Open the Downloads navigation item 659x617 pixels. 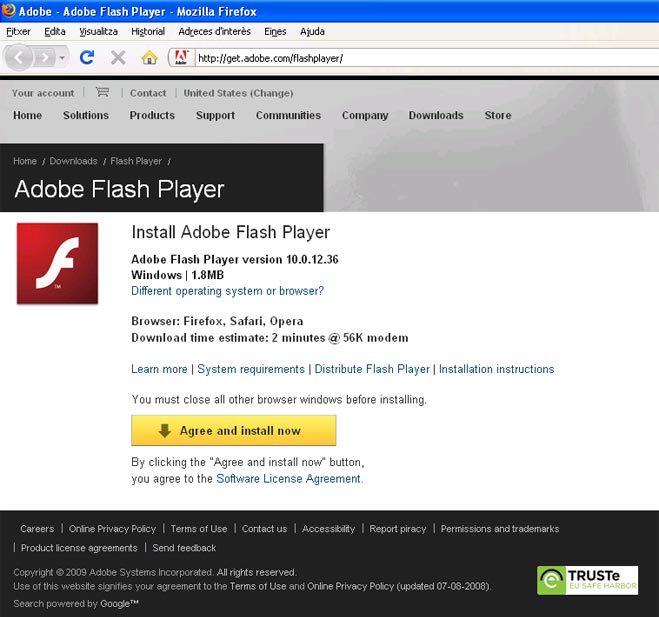tap(436, 115)
